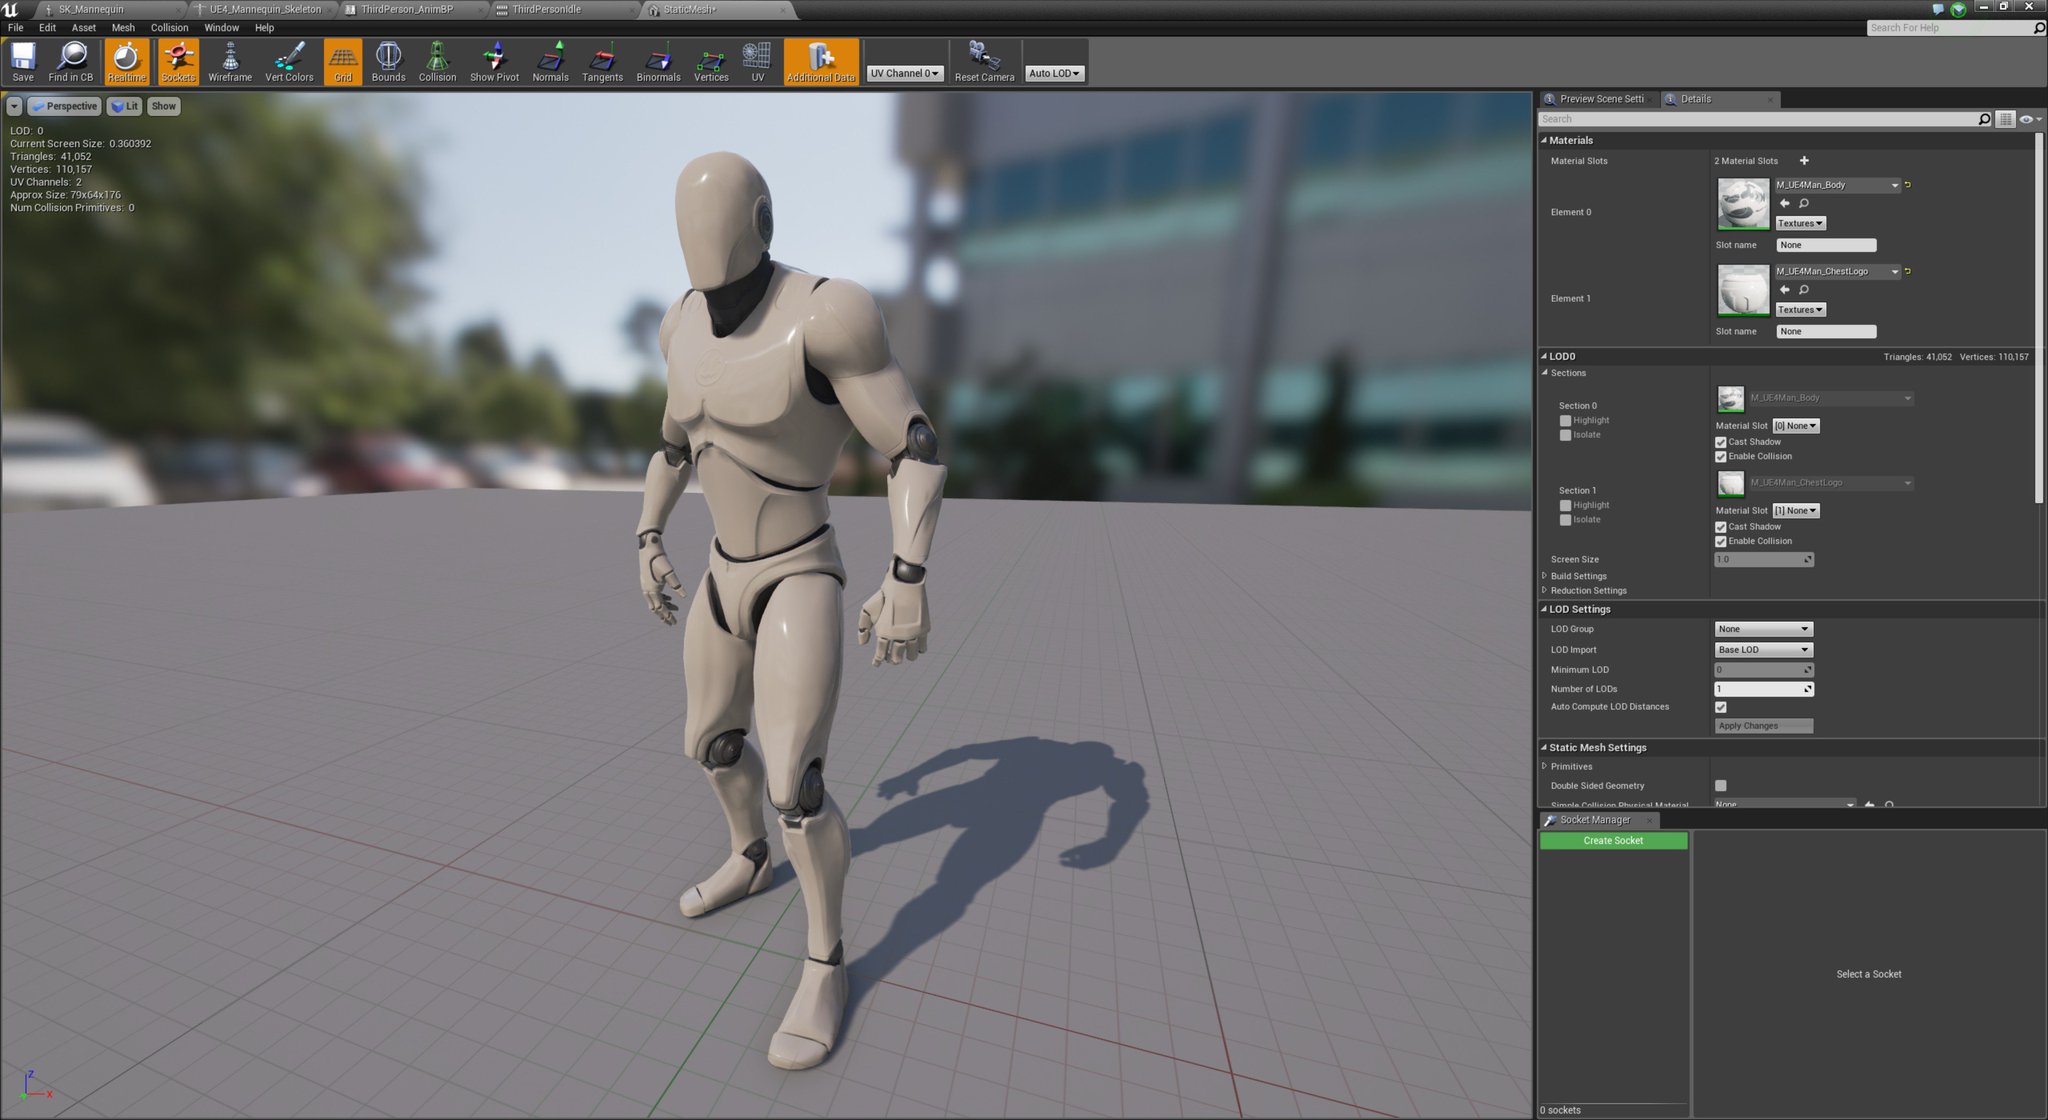The height and width of the screenshot is (1120, 2048).
Task: Open UV Channel 0 dropdown
Action: (905, 73)
